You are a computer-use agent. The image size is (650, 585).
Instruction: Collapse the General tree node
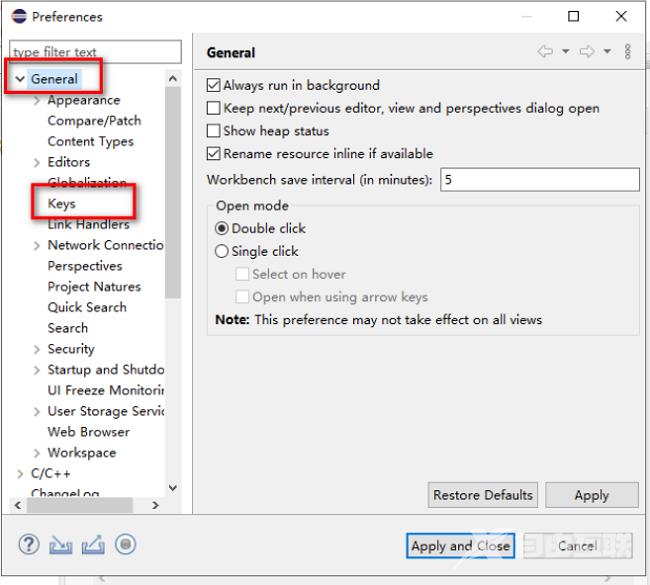pos(20,79)
